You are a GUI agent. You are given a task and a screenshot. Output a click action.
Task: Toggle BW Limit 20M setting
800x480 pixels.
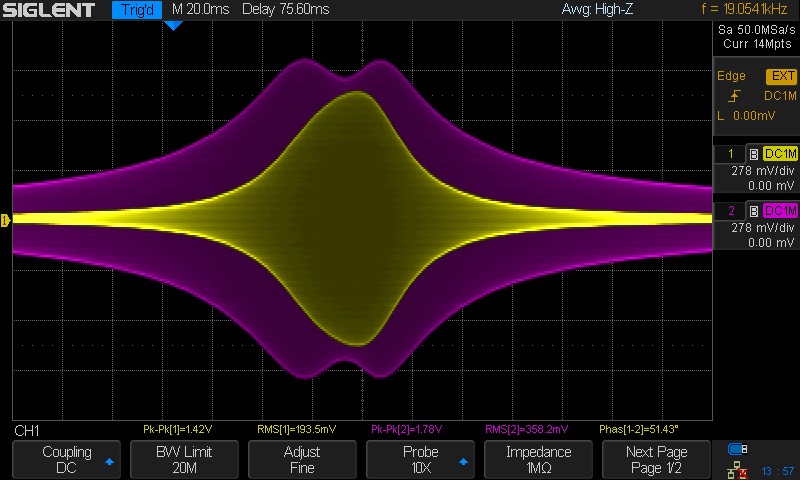click(184, 460)
